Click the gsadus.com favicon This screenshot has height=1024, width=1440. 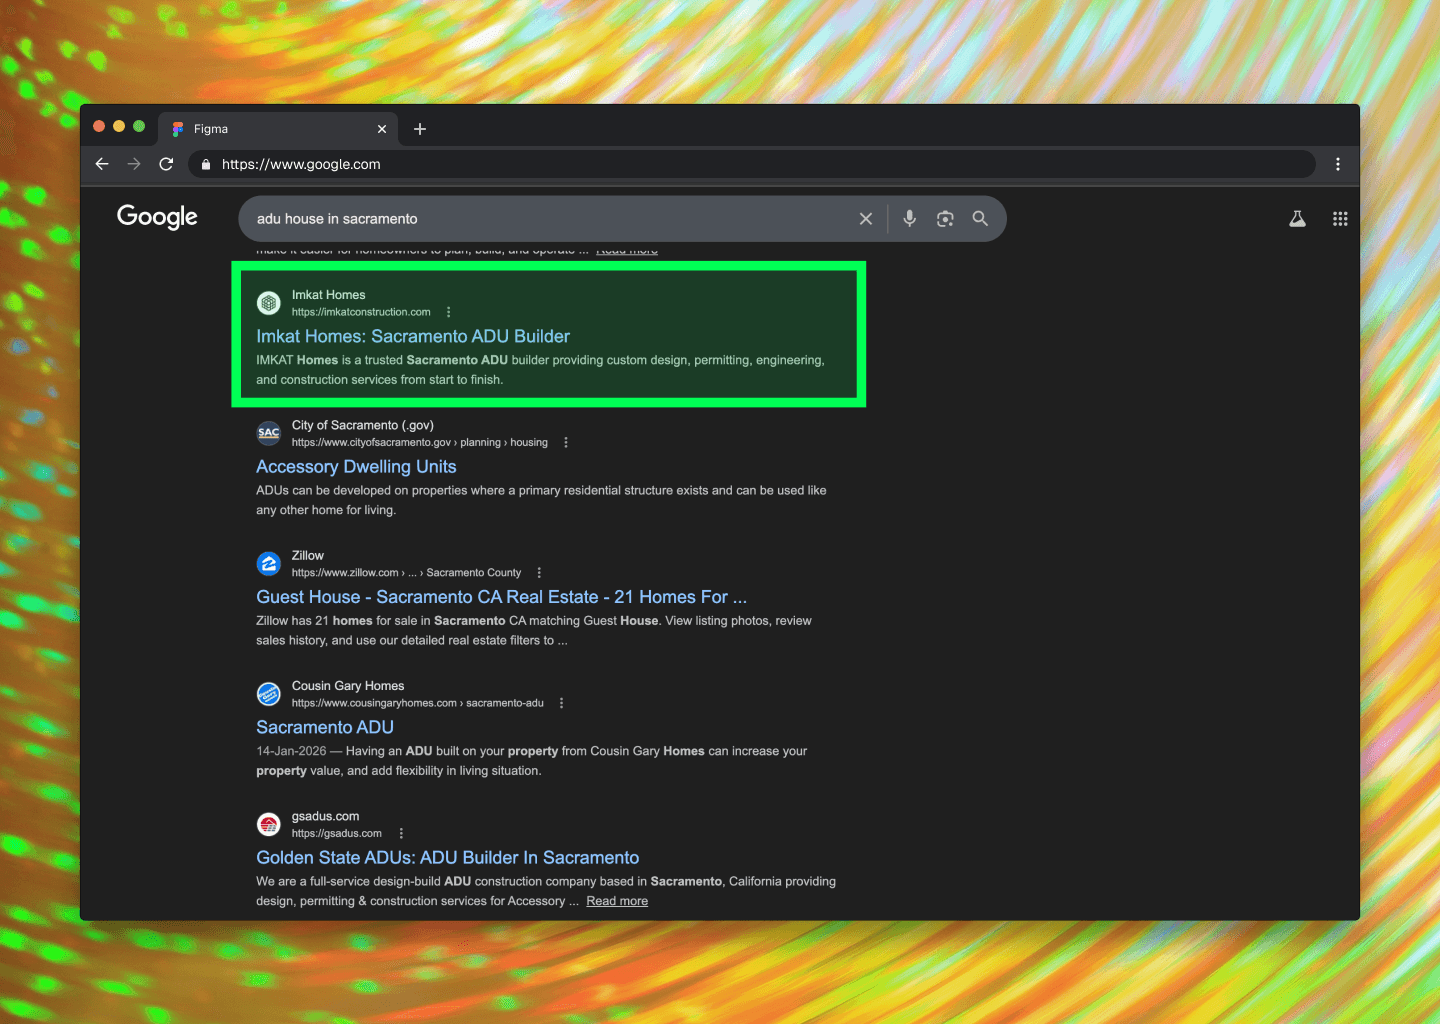point(269,824)
